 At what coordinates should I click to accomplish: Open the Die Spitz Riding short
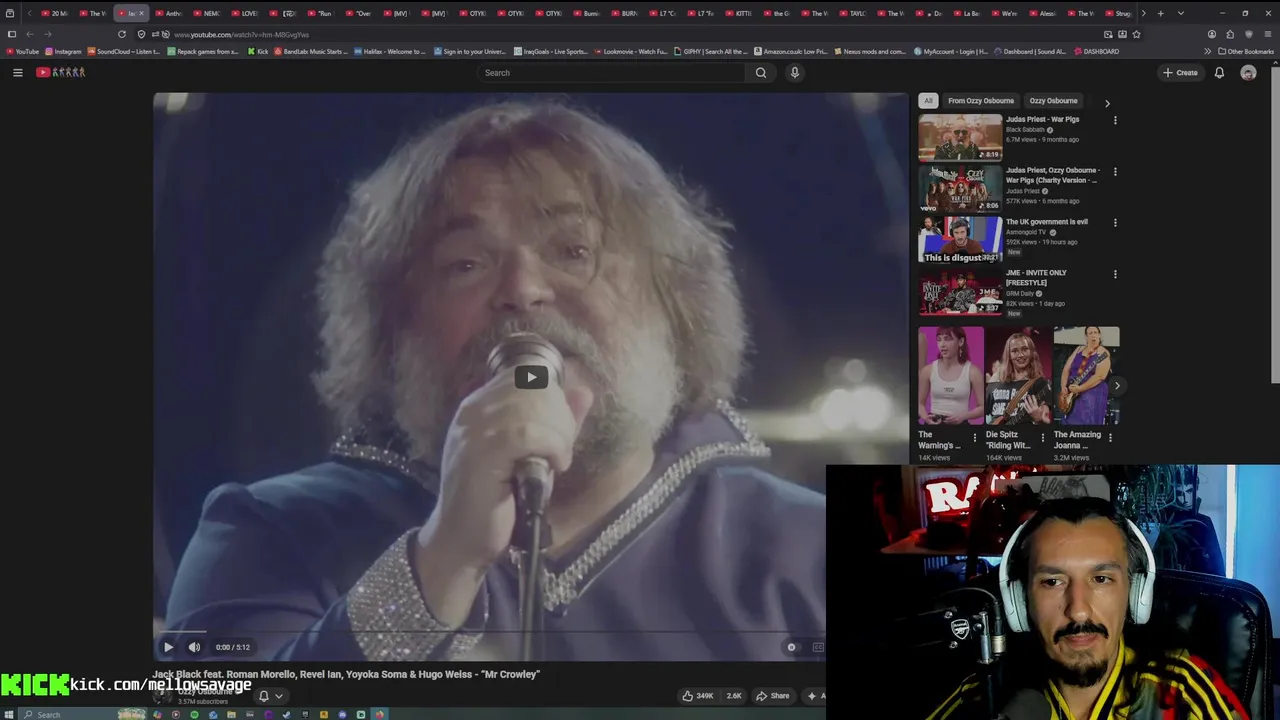[x=1018, y=376]
